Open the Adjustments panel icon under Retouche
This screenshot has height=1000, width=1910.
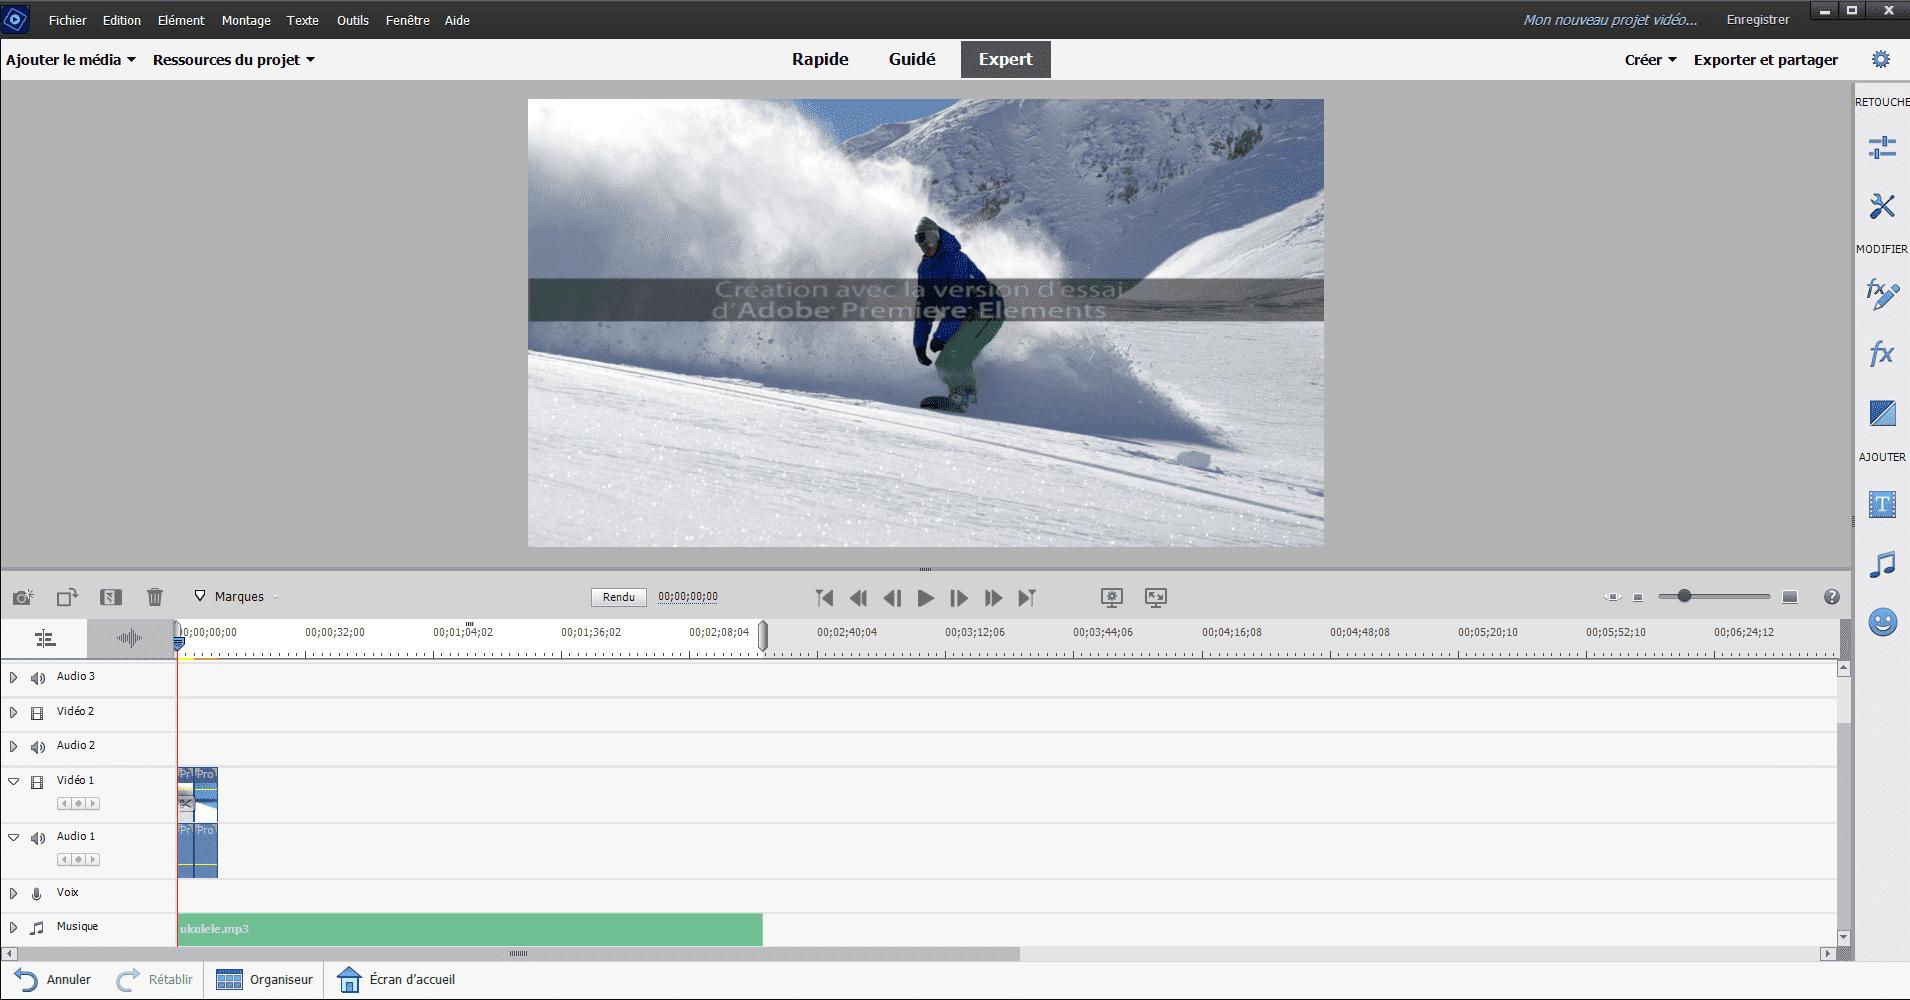[x=1881, y=148]
